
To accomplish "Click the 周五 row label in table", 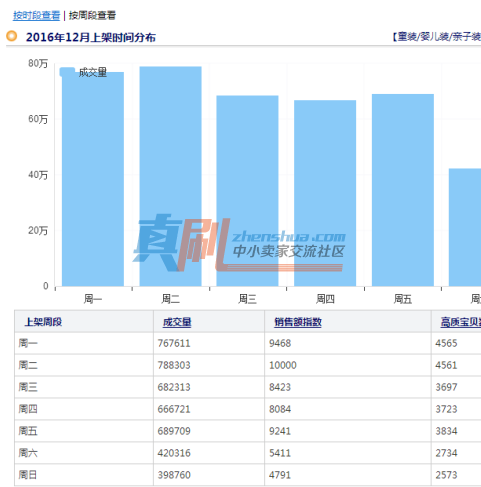I will [28, 431].
